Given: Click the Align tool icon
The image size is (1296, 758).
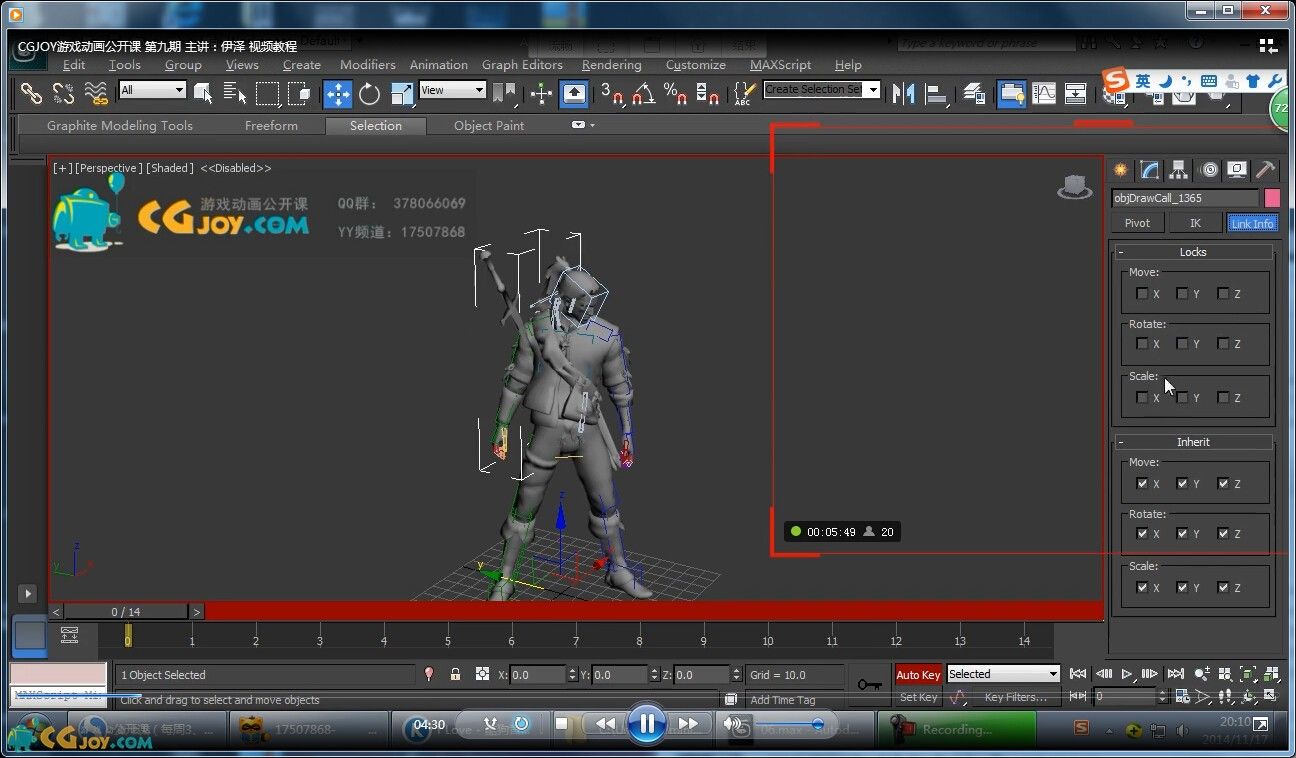Looking at the screenshot, I should coord(936,93).
